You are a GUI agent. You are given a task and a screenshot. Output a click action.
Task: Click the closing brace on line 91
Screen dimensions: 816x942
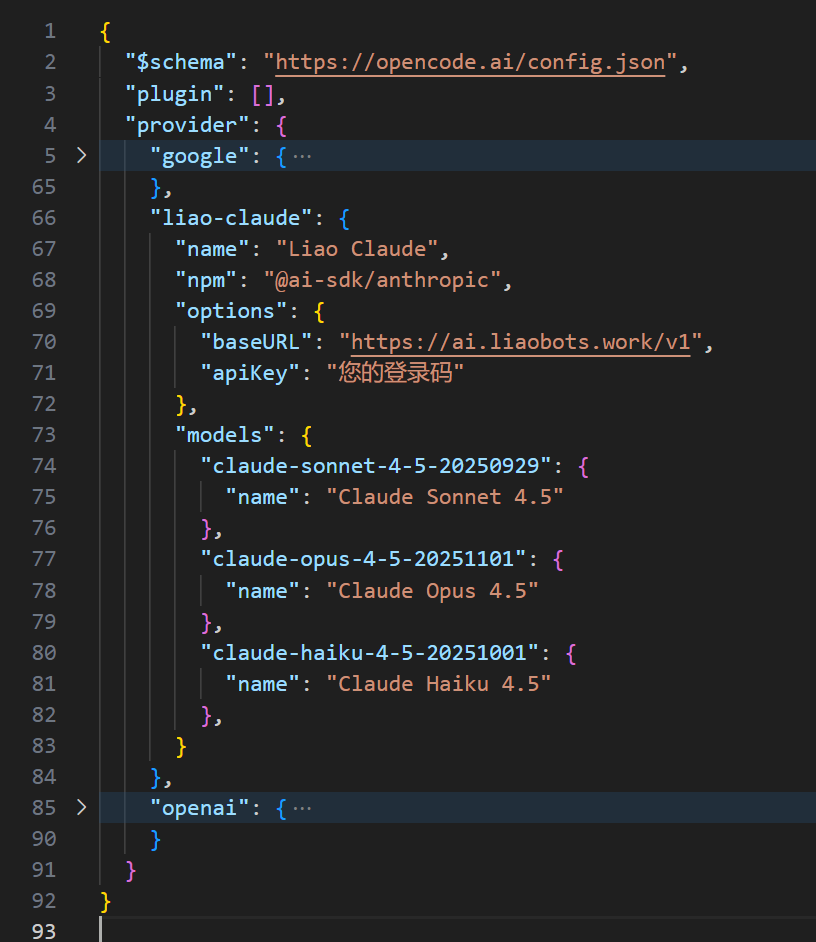130,871
